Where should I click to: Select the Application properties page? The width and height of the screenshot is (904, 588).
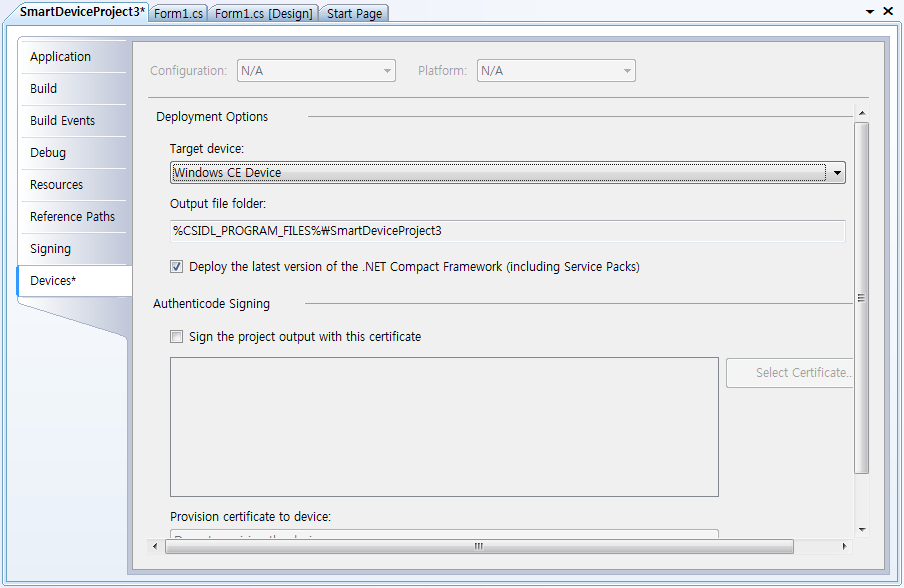[x=61, y=57]
